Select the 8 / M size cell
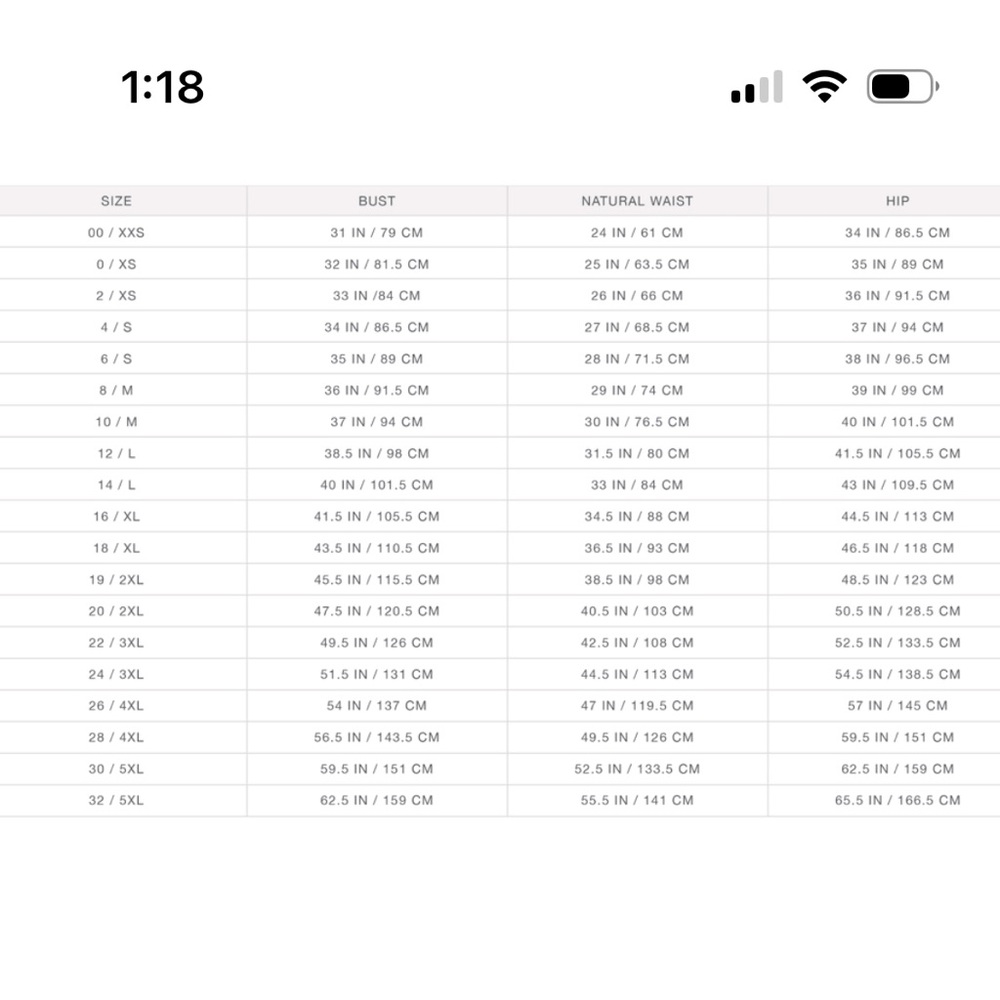Screen dimensions: 1000x1000 click(116, 390)
